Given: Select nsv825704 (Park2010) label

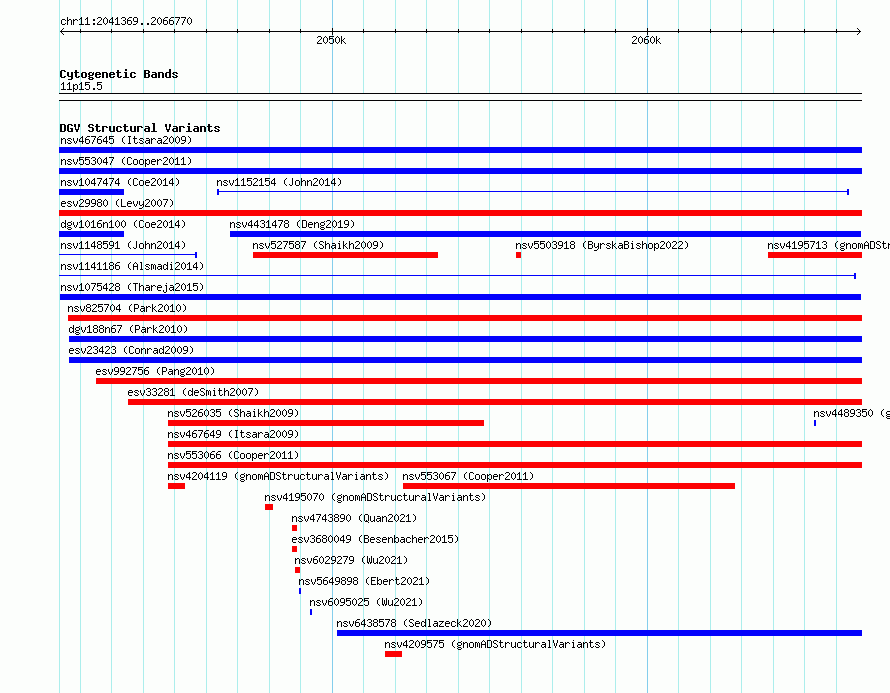Looking at the screenshot, I should pyautogui.click(x=127, y=308).
